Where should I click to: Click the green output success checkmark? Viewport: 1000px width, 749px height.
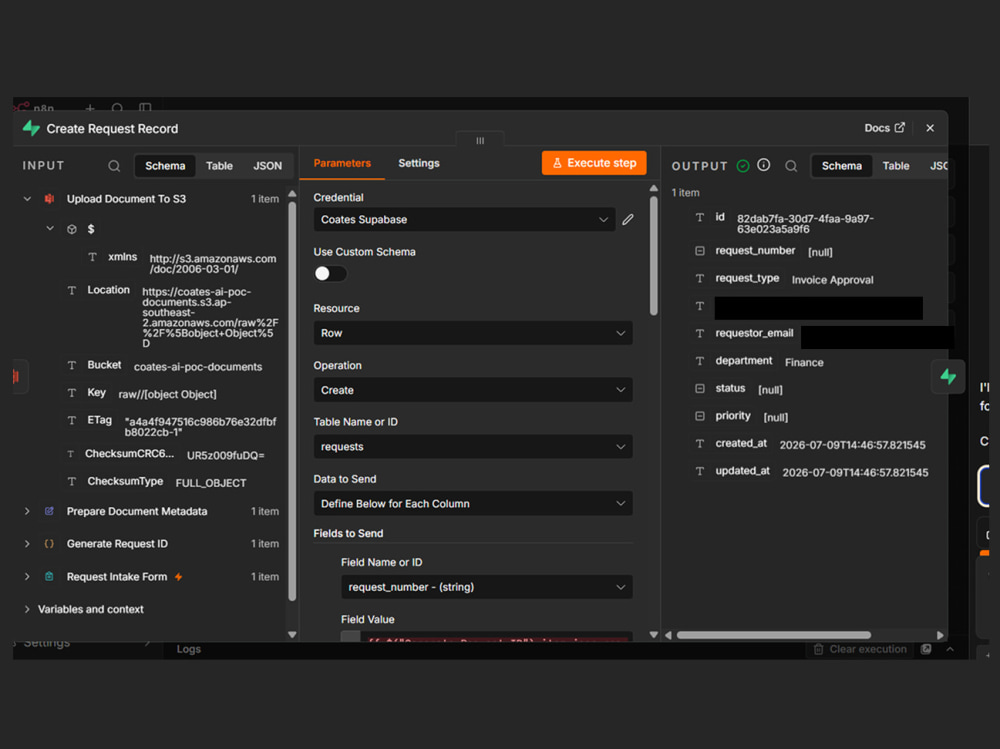click(743, 166)
